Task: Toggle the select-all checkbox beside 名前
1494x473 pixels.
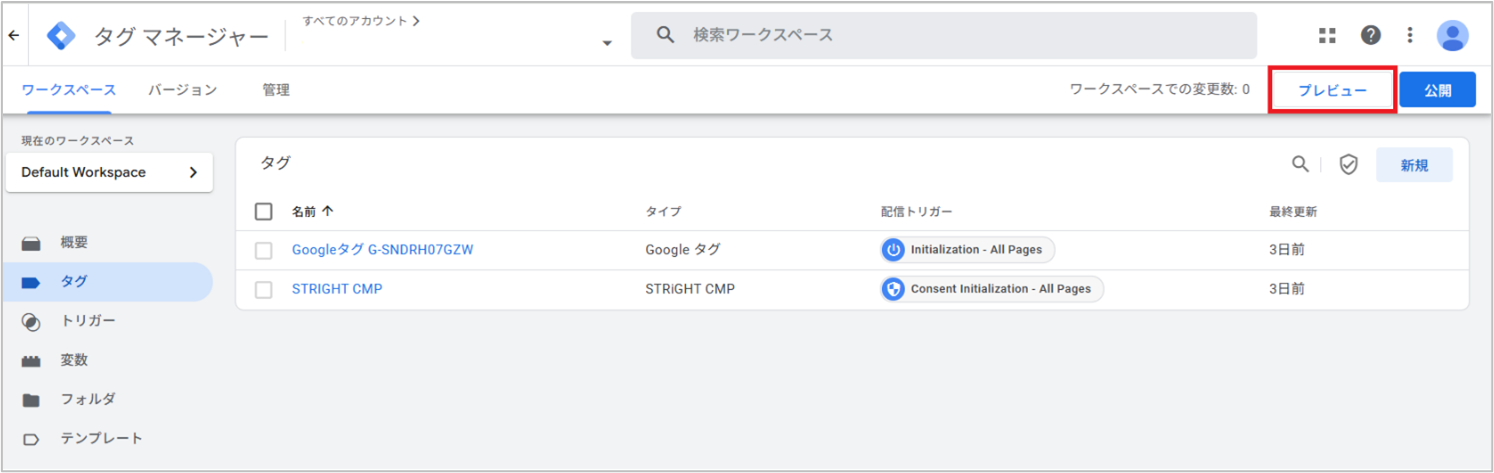Action: pyautogui.click(x=264, y=211)
